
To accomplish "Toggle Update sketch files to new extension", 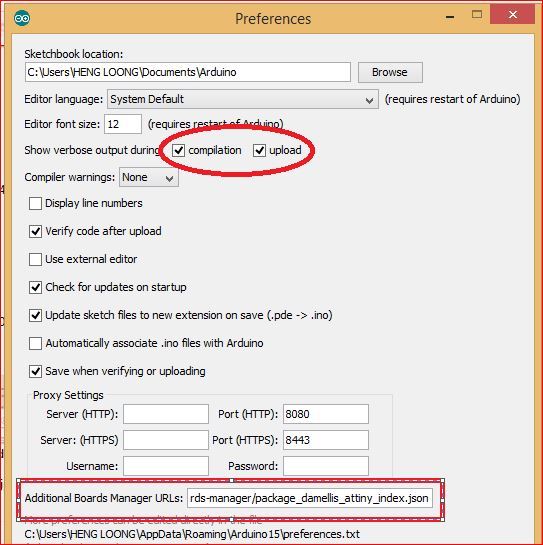I will (35, 315).
